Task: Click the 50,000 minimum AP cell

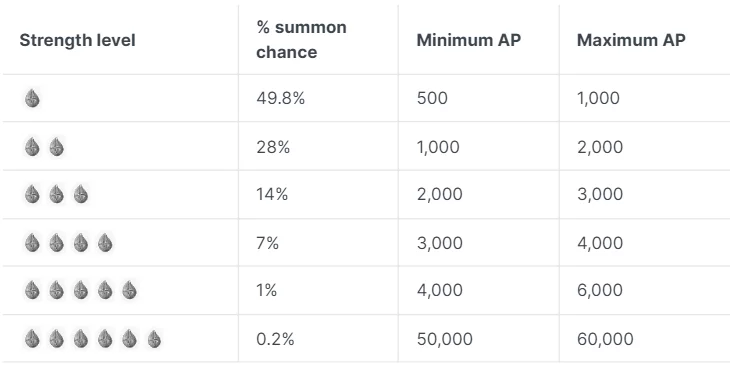Action: point(445,339)
